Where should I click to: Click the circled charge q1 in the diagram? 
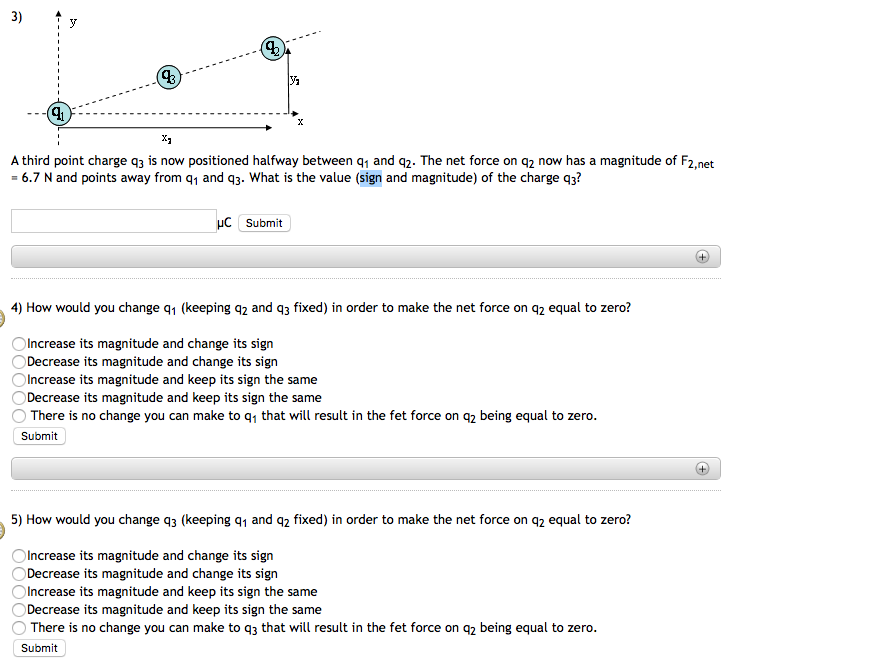tap(59, 113)
